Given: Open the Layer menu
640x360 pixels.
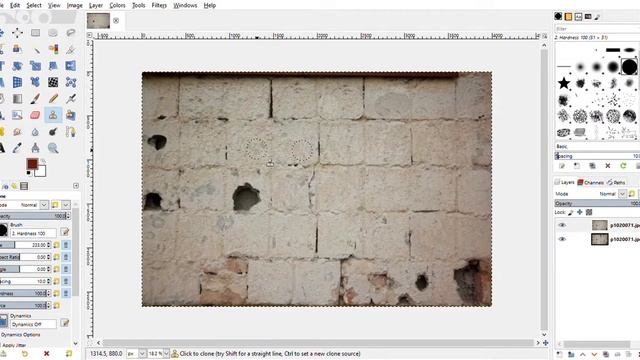Looking at the screenshot, I should (x=96, y=5).
